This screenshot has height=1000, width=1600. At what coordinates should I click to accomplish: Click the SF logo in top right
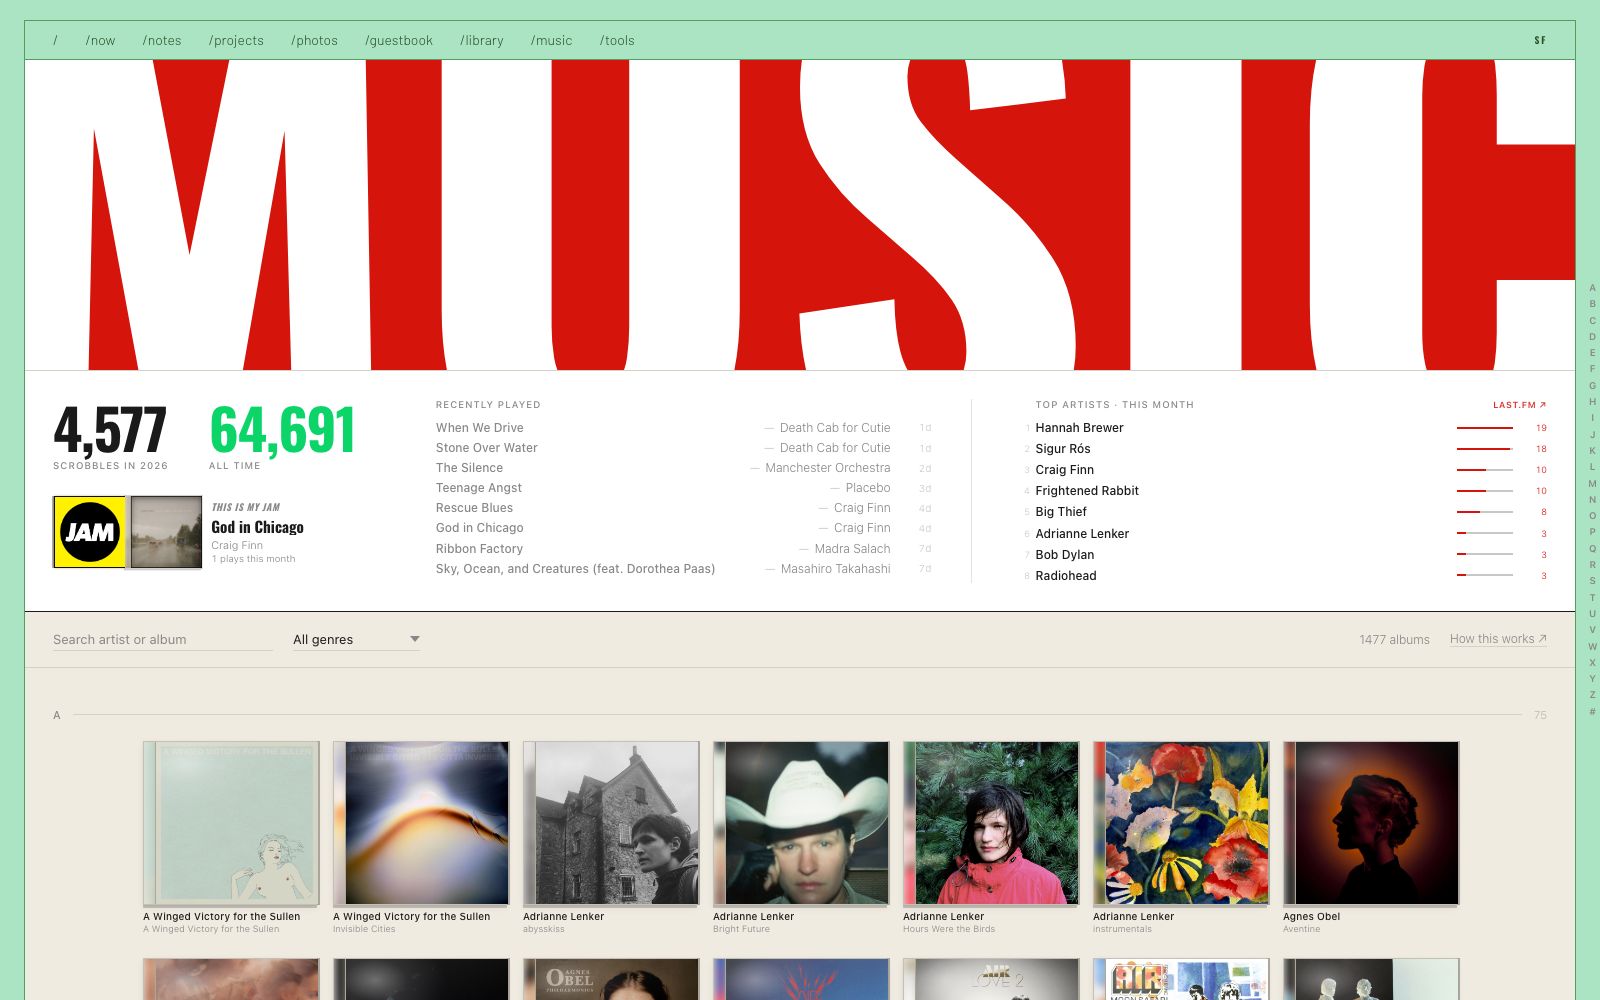click(1540, 41)
